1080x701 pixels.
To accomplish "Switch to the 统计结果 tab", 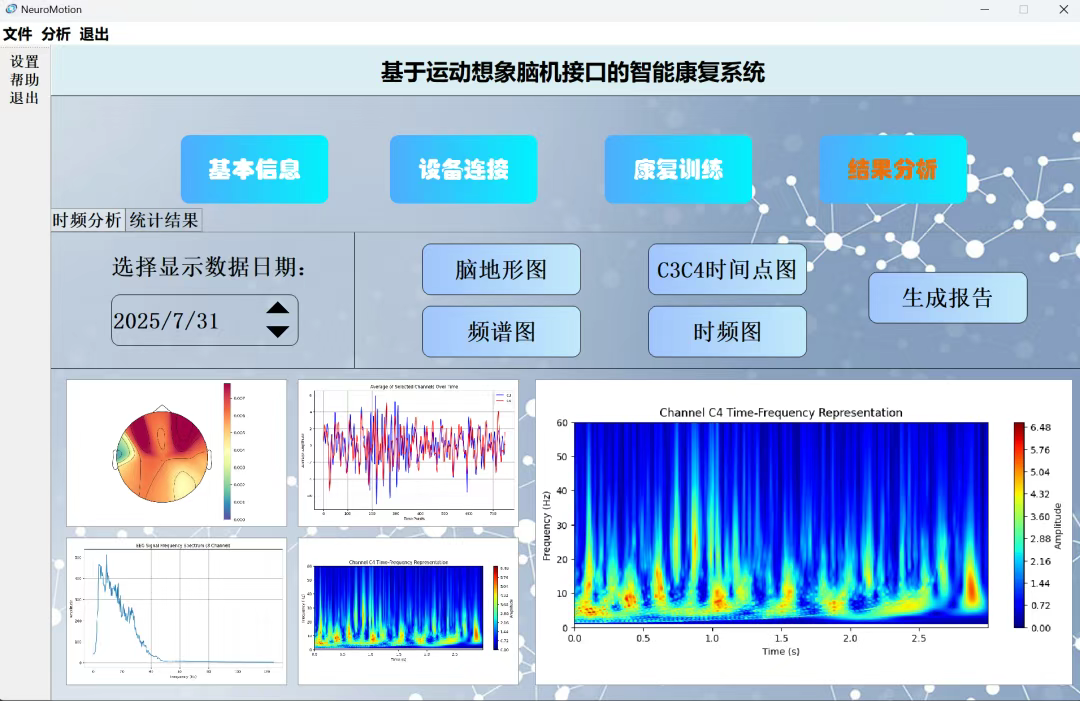I will pyautogui.click(x=162, y=220).
